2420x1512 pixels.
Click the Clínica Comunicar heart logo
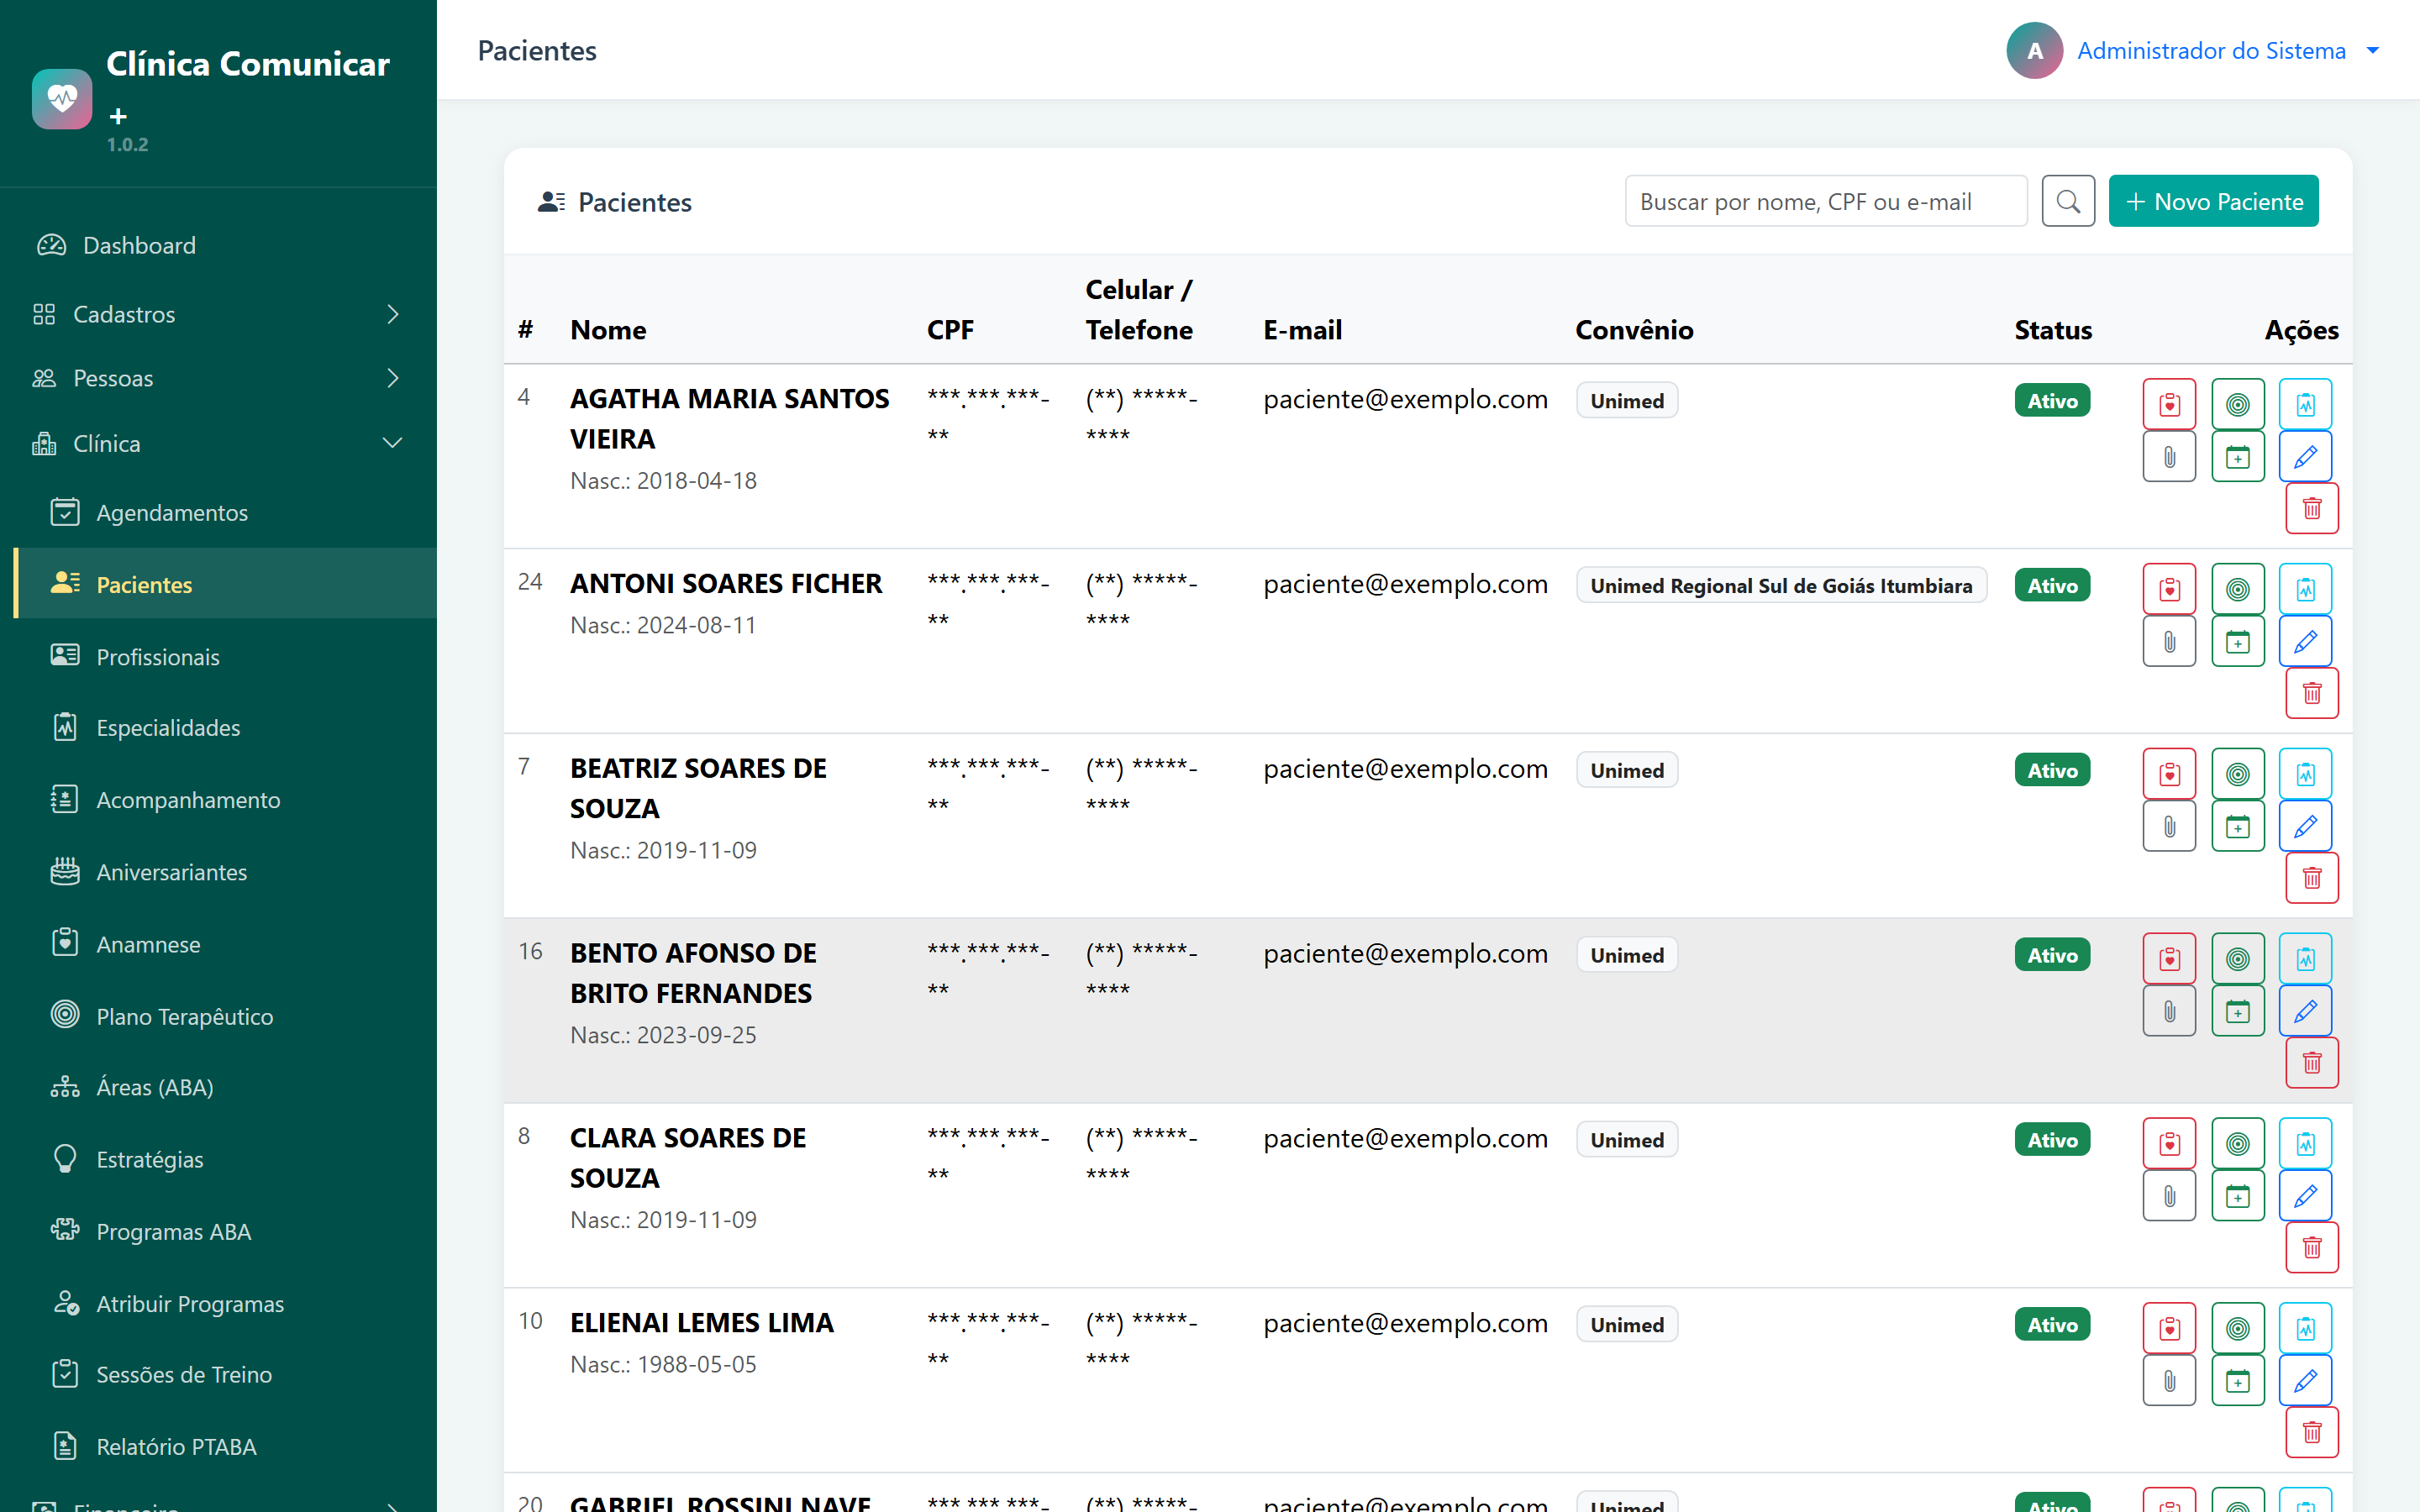coord(62,99)
